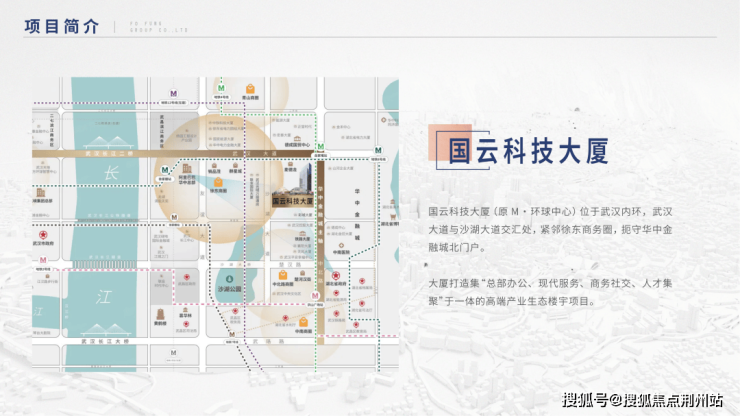Click the purple metro M icon for Line 12

[174, 93]
